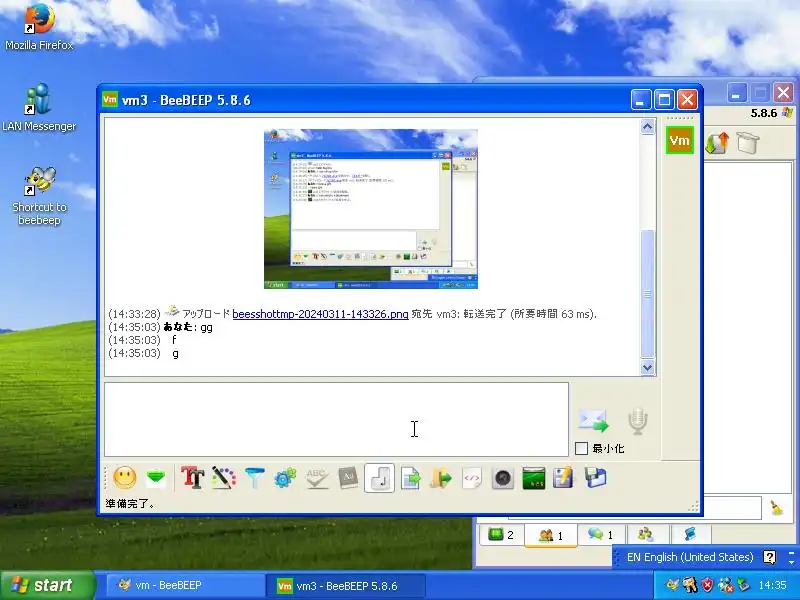Focus the message input text box
Screen dimensions: 800x600
pos(336,419)
